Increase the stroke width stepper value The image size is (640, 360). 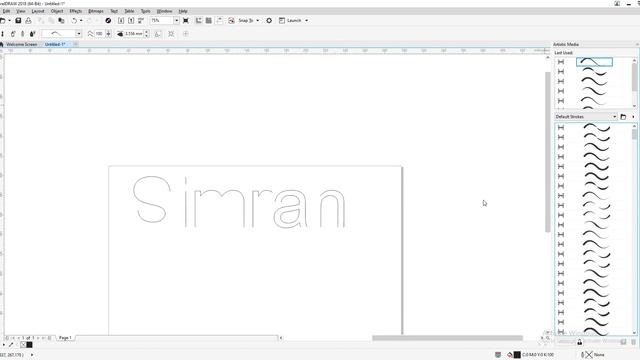click(147, 32)
